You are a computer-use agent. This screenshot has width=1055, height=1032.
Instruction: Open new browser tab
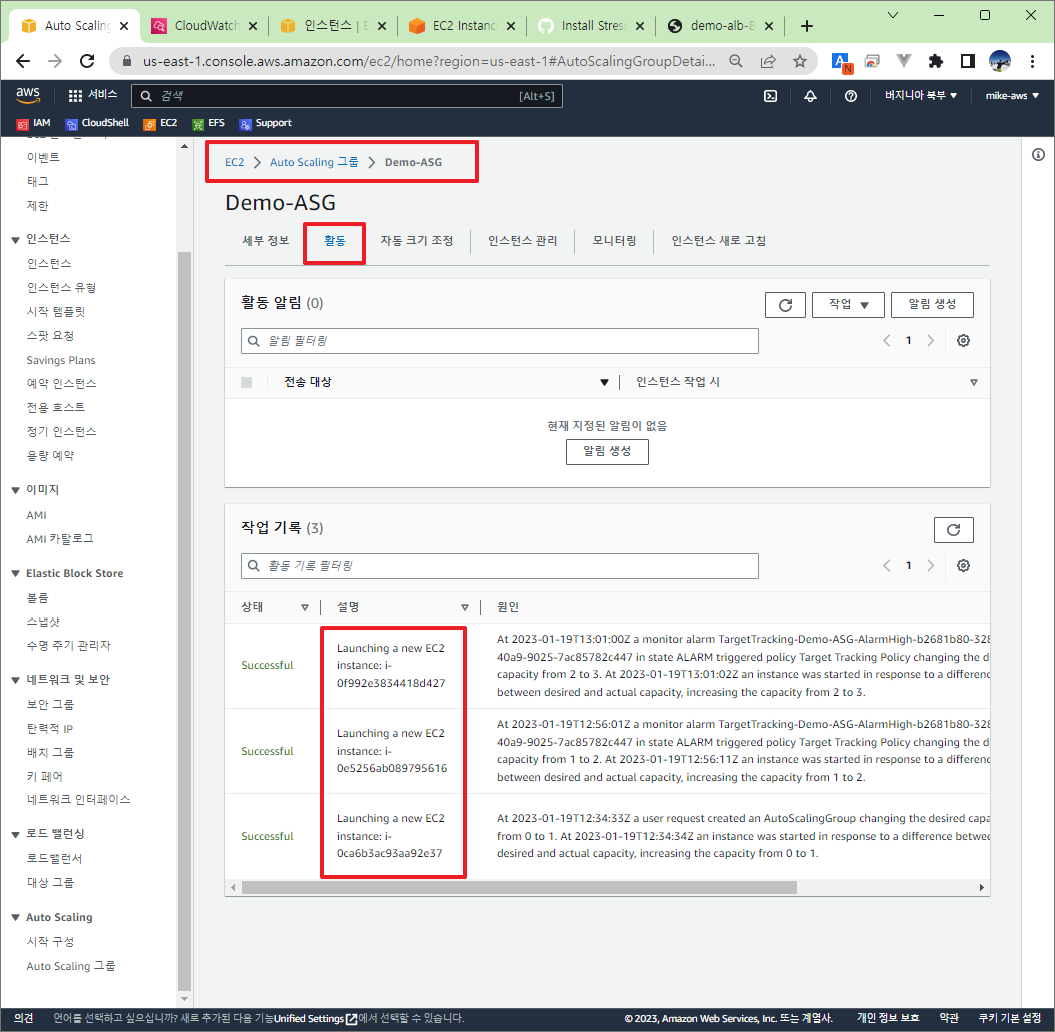(807, 26)
